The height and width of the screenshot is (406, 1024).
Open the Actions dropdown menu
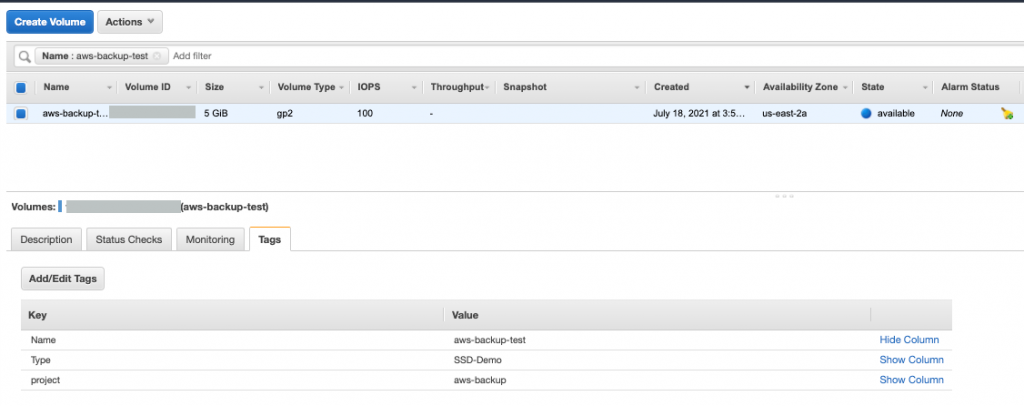point(130,22)
